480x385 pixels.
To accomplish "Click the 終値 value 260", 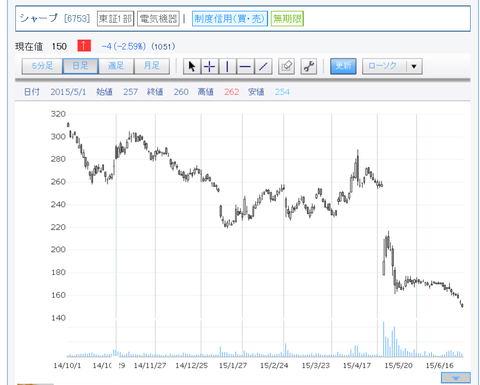I will (x=181, y=92).
